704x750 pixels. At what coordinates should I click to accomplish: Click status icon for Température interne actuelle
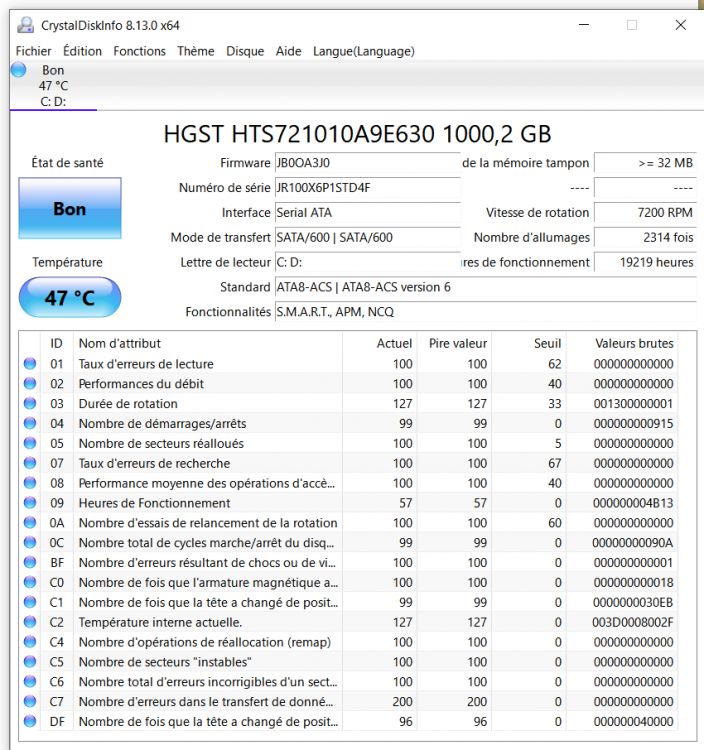click(x=29, y=622)
